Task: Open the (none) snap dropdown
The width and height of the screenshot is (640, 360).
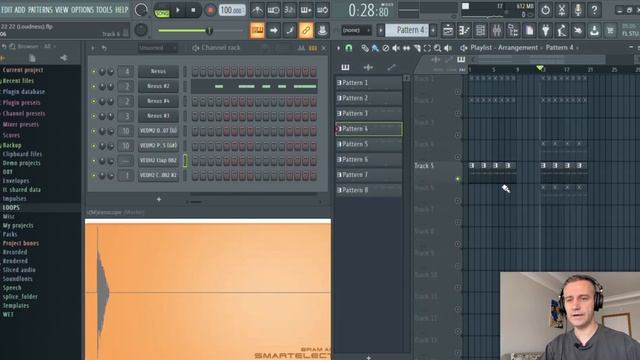Action: coord(356,30)
